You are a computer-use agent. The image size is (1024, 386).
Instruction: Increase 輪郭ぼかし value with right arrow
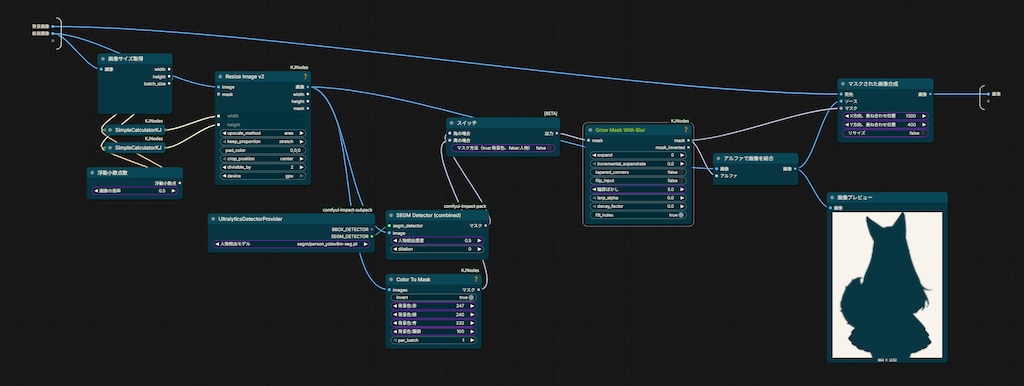pyautogui.click(x=681, y=189)
